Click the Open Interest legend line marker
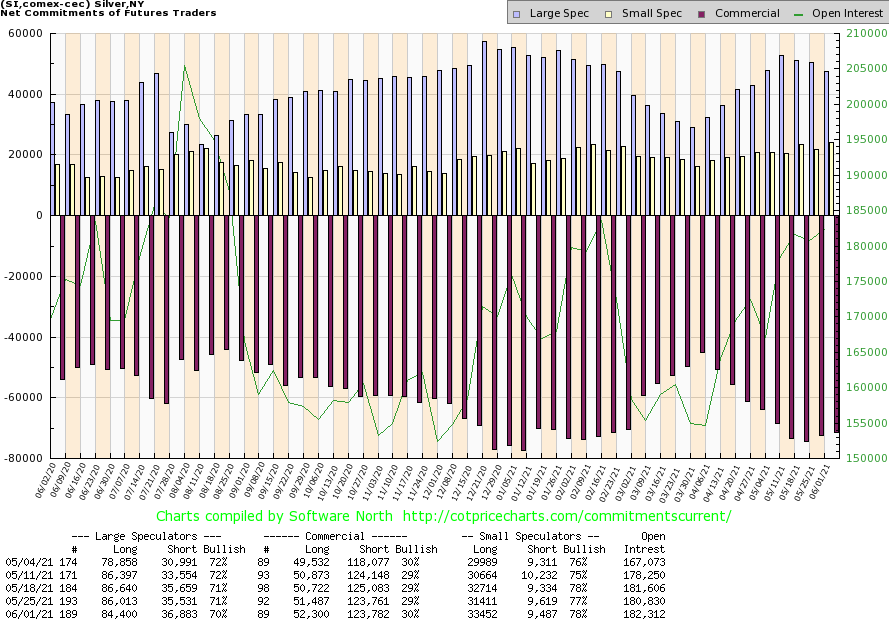The height and width of the screenshot is (620, 889). click(797, 13)
